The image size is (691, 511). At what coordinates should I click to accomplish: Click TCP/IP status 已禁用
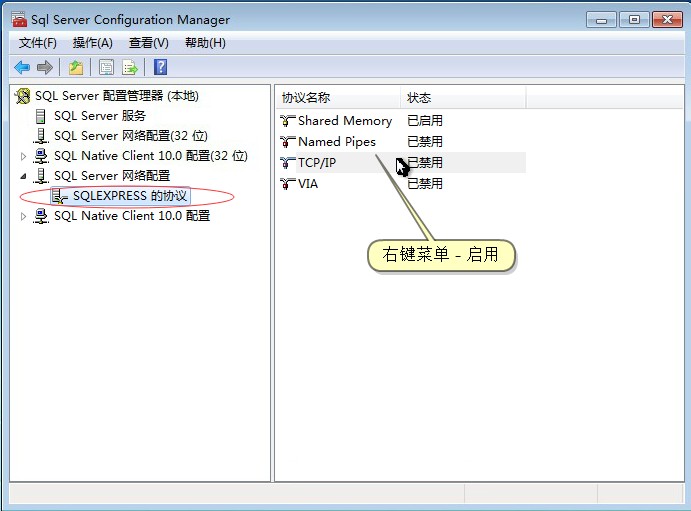click(425, 163)
